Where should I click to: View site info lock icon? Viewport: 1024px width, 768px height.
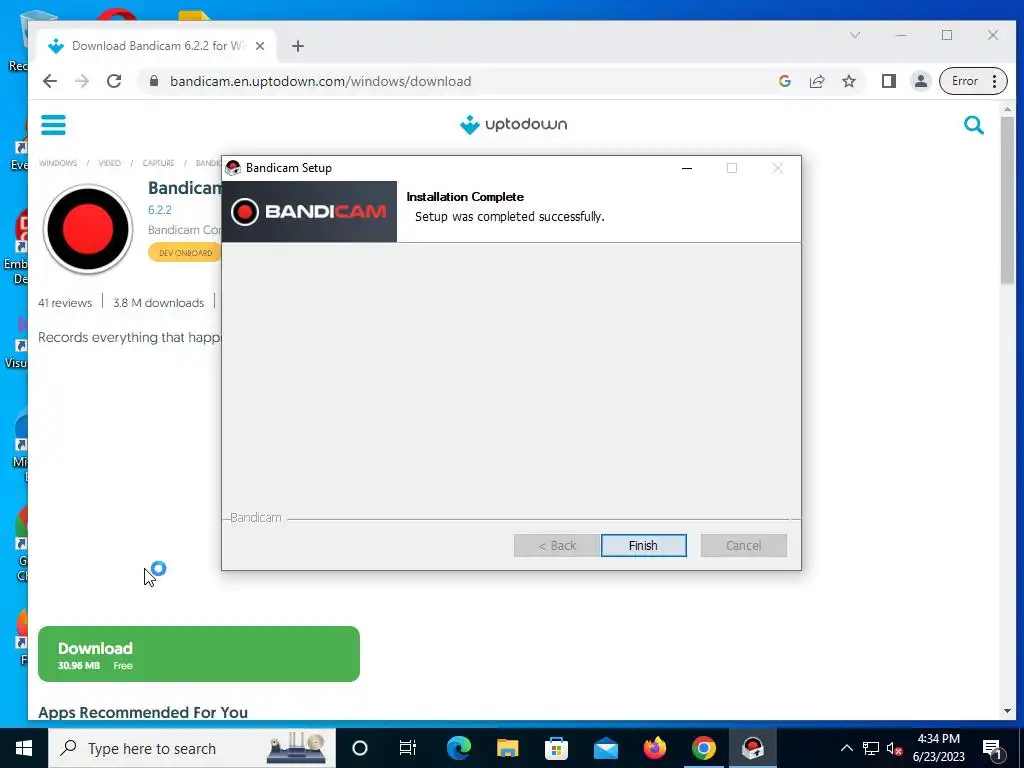click(x=153, y=81)
